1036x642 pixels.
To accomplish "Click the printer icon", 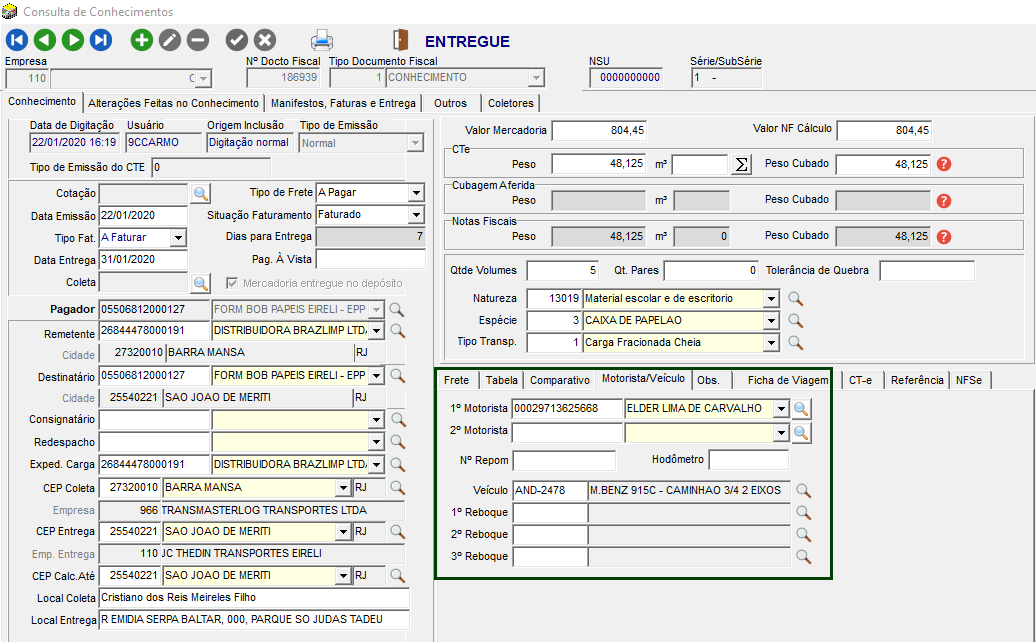I will click(322, 40).
